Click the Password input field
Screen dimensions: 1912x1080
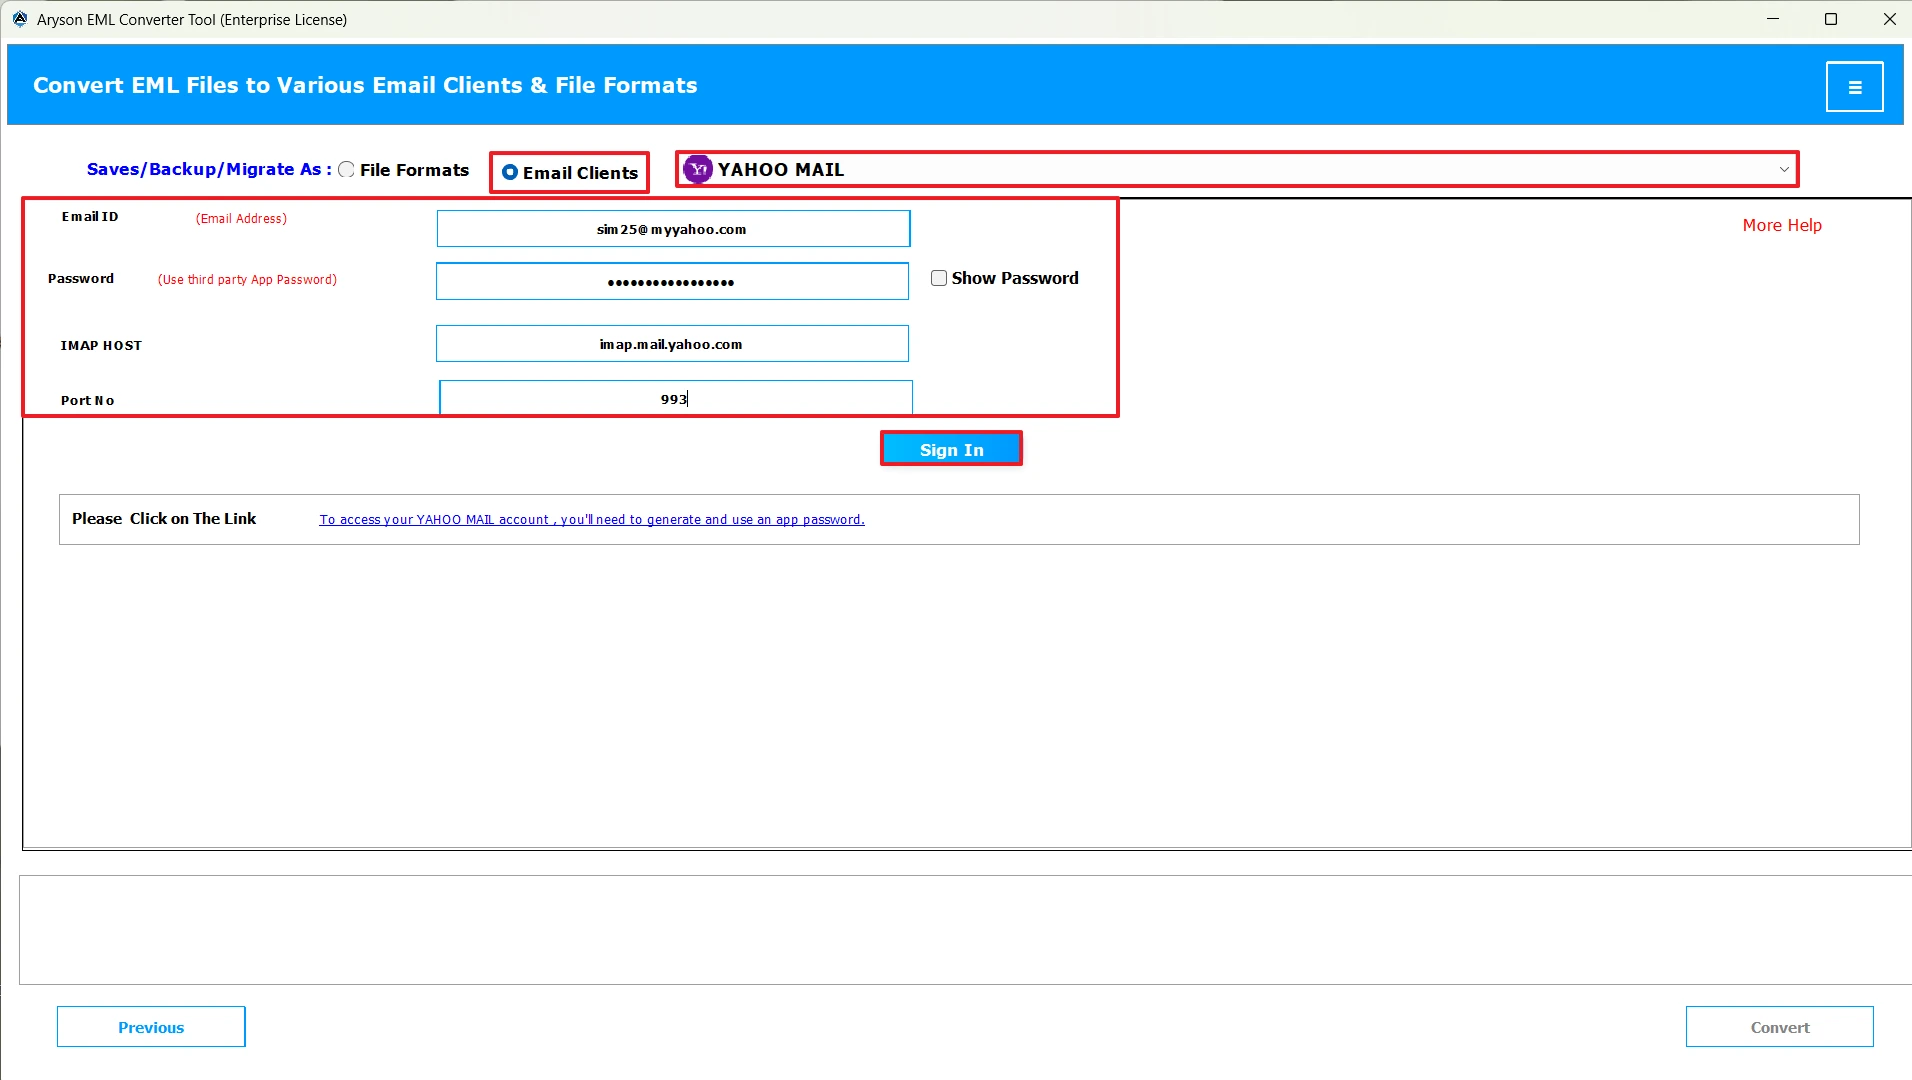pos(672,282)
